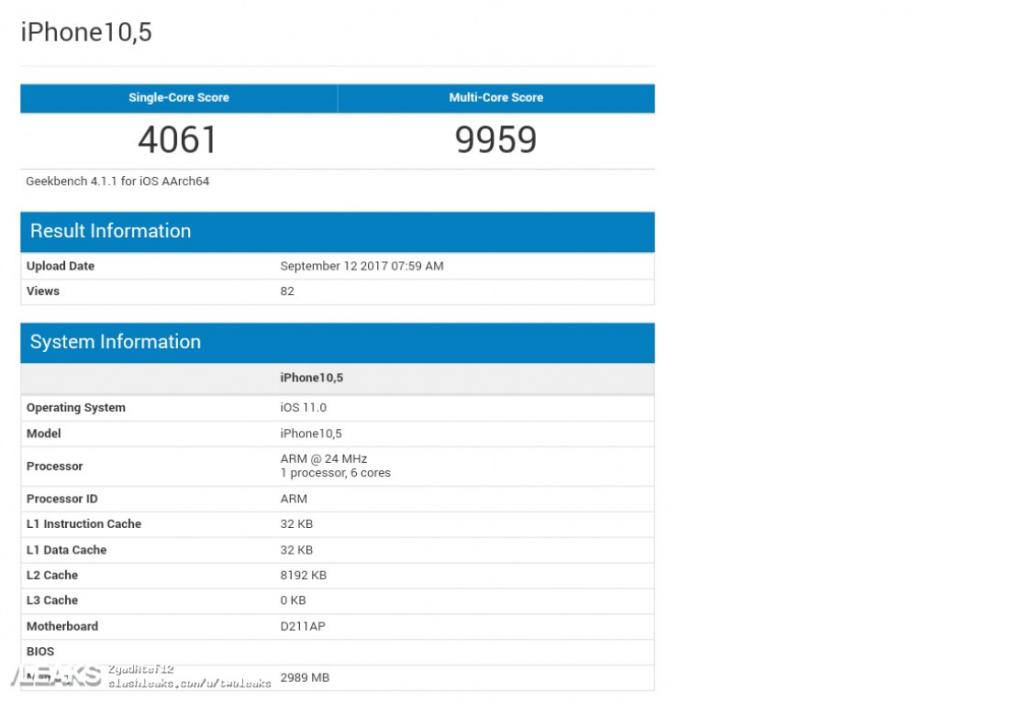
Task: Select the Multi-Core Score header
Action: tap(496, 97)
